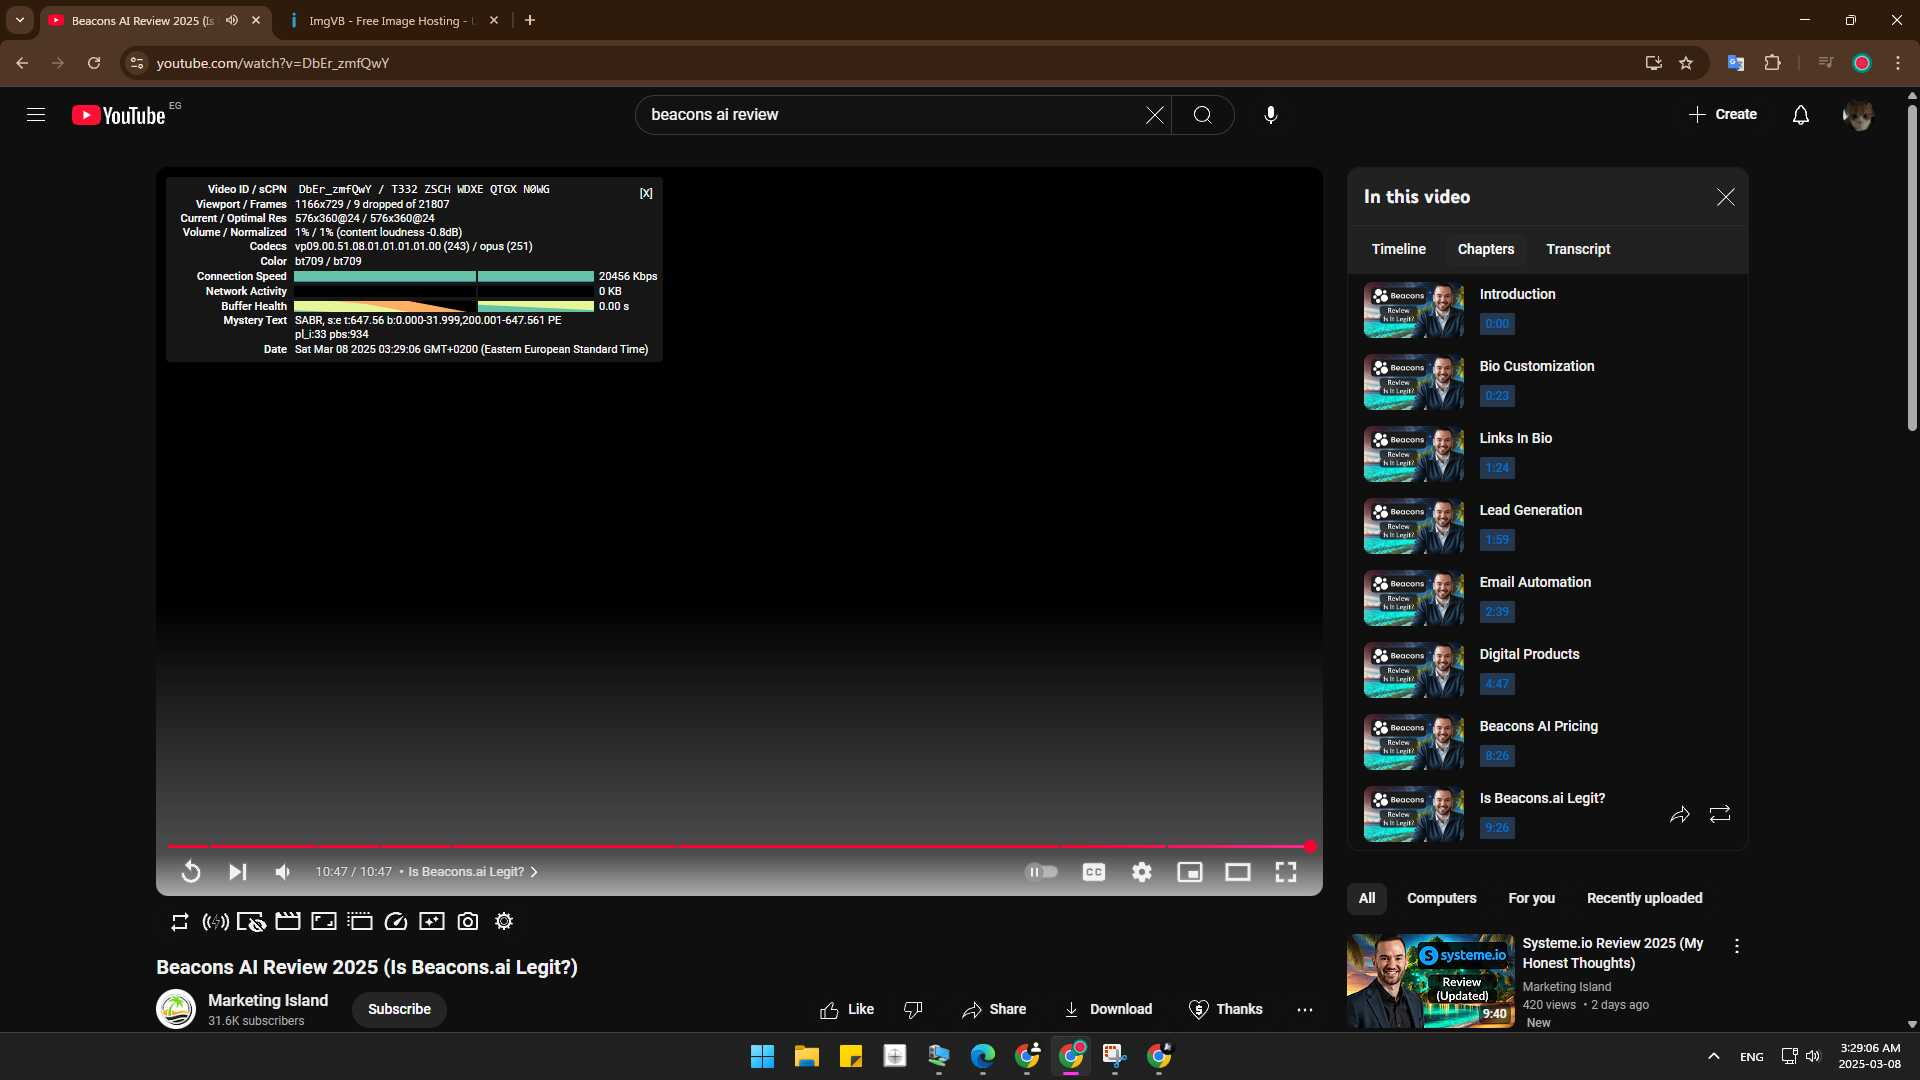
Task: Toggle loop button below the player
Action: click(180, 922)
